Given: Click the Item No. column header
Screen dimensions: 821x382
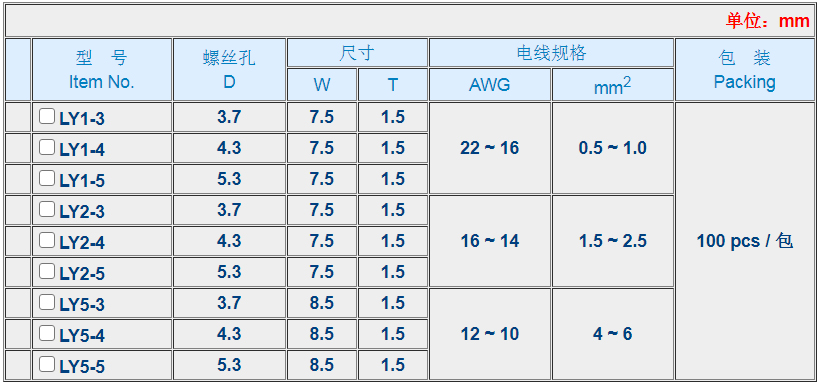Looking at the screenshot, I should 102,70.
